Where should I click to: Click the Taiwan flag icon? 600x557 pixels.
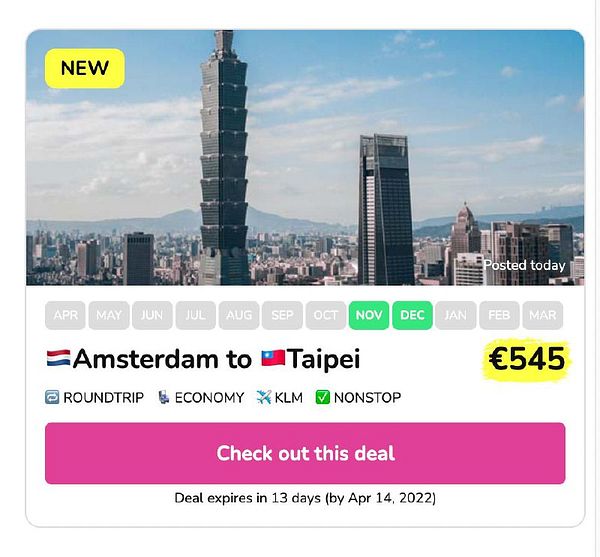pos(272,359)
